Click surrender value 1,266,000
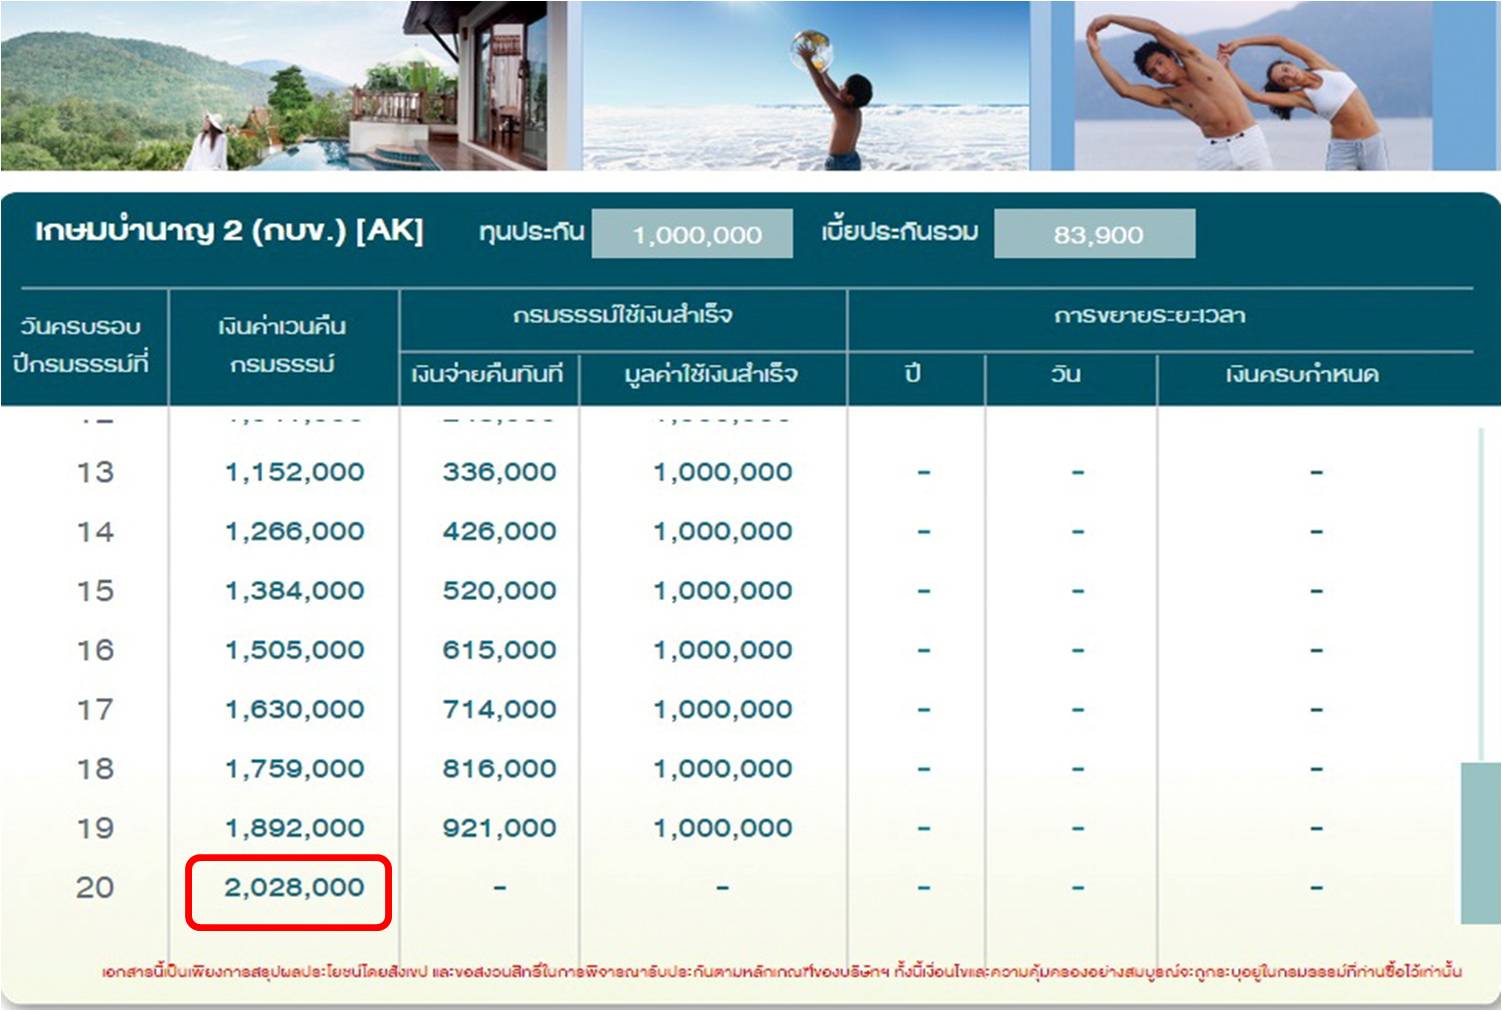 tap(295, 531)
